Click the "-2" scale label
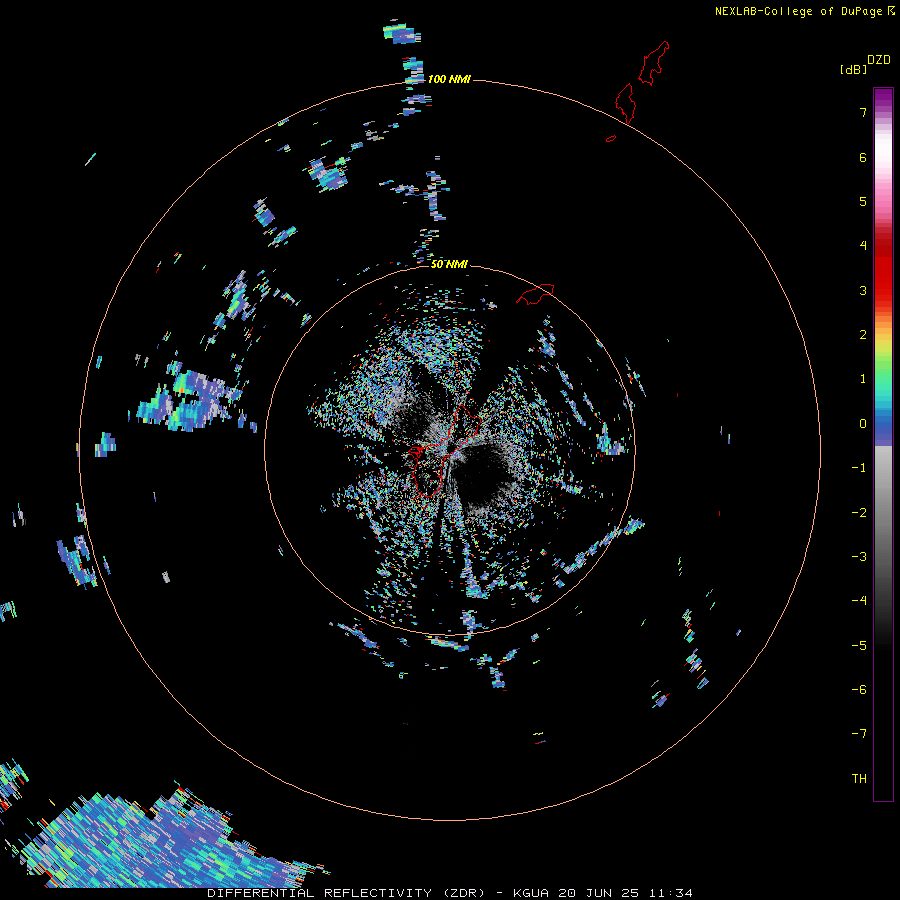This screenshot has width=900, height=900. tap(859, 513)
